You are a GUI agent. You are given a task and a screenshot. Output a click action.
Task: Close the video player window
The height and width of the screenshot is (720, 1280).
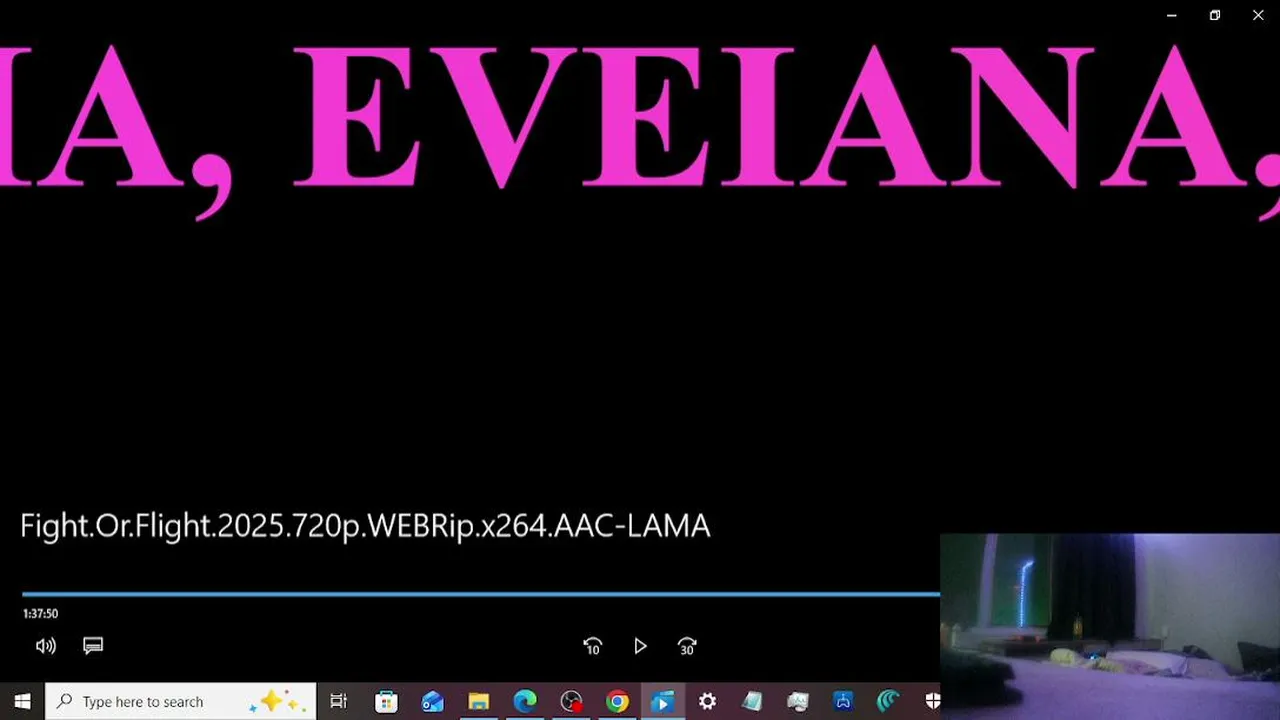point(1258,15)
